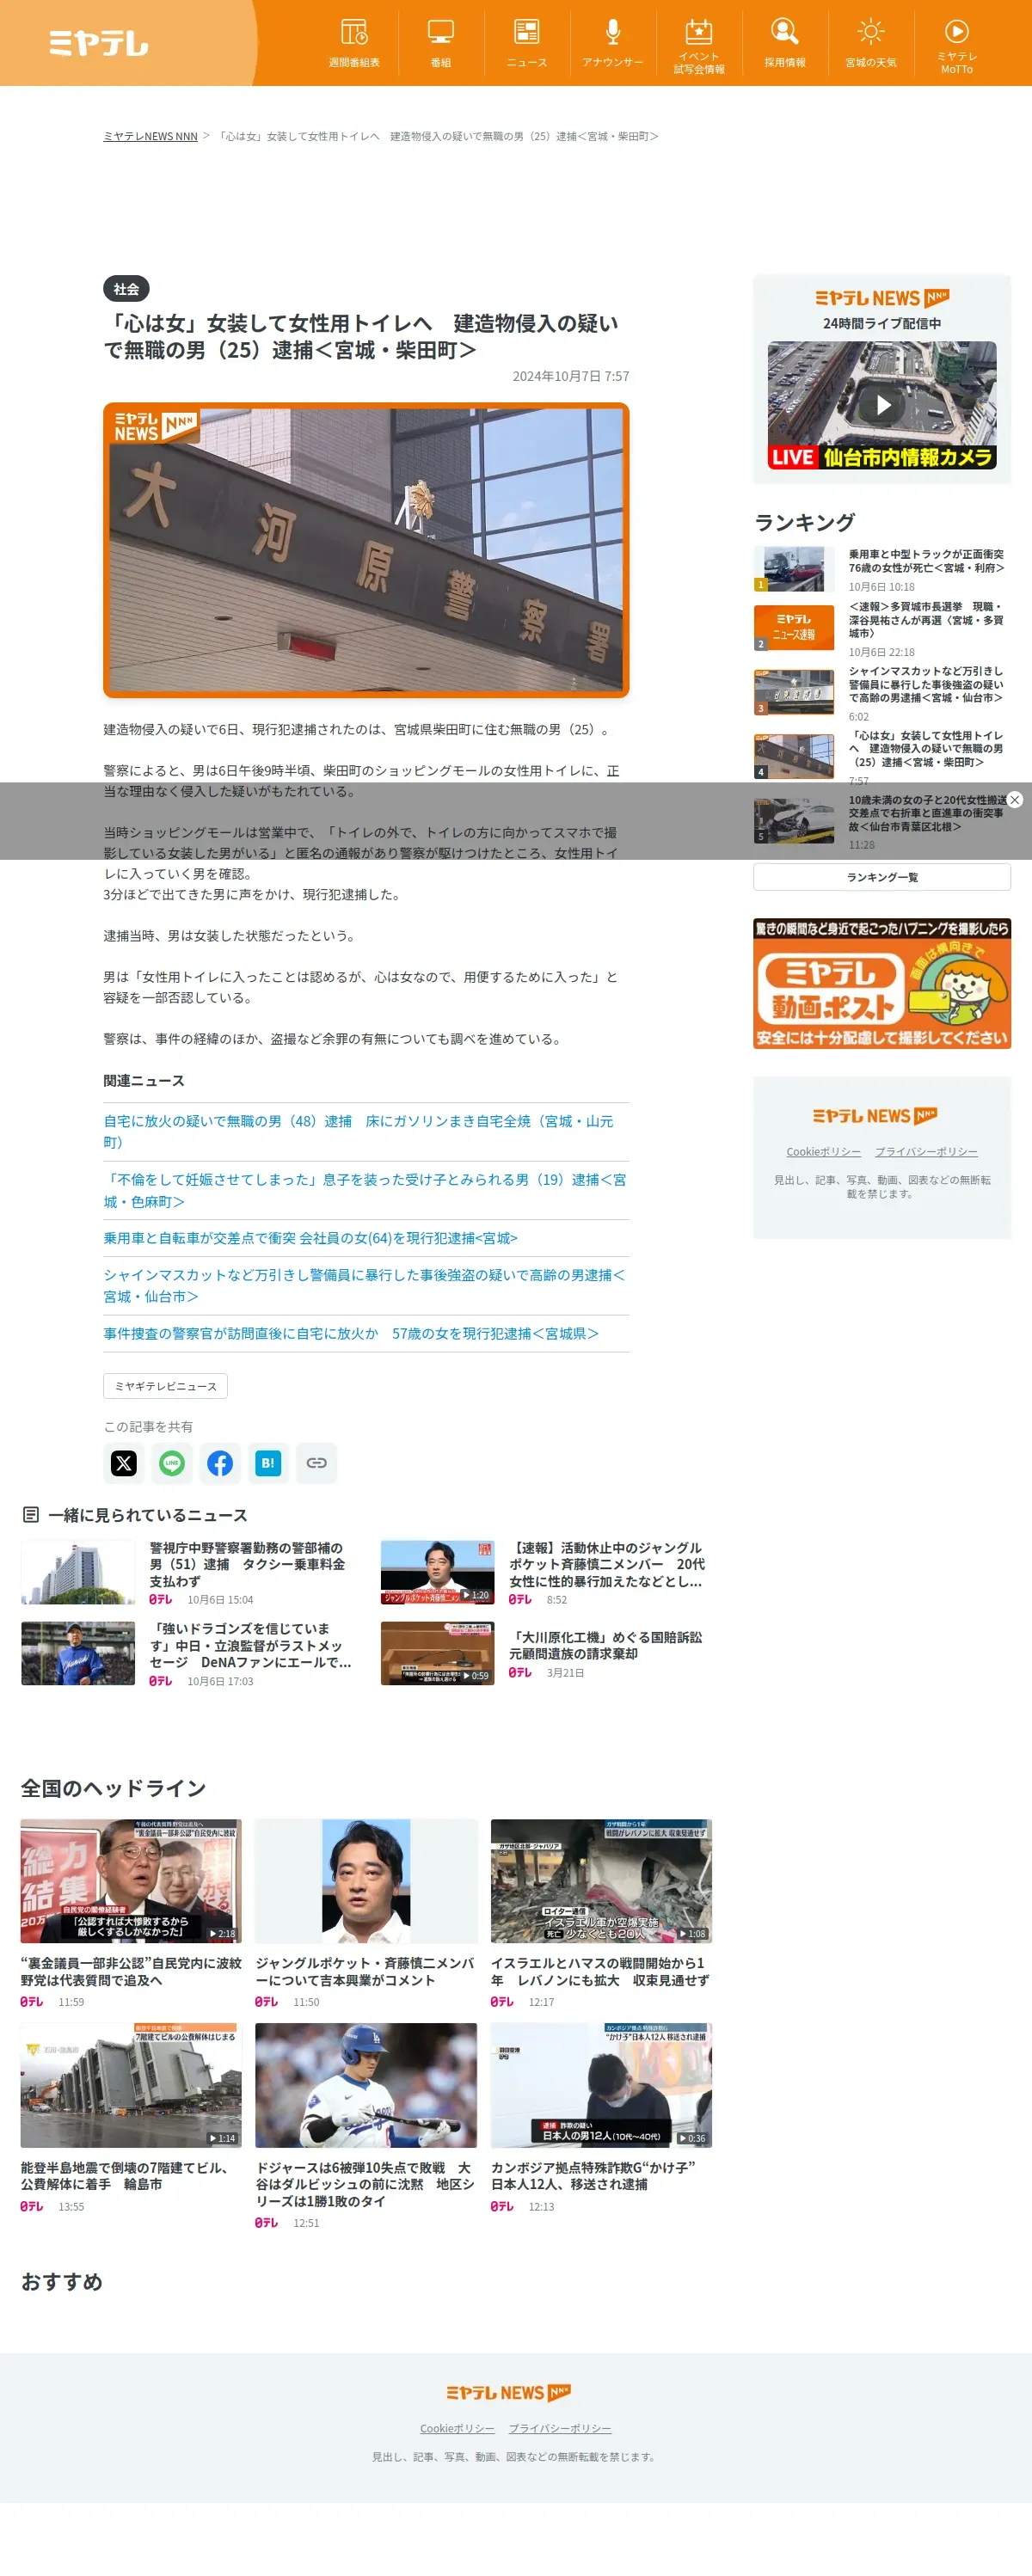Open イスラエルとハマス headline thumbnail

tap(601, 1880)
